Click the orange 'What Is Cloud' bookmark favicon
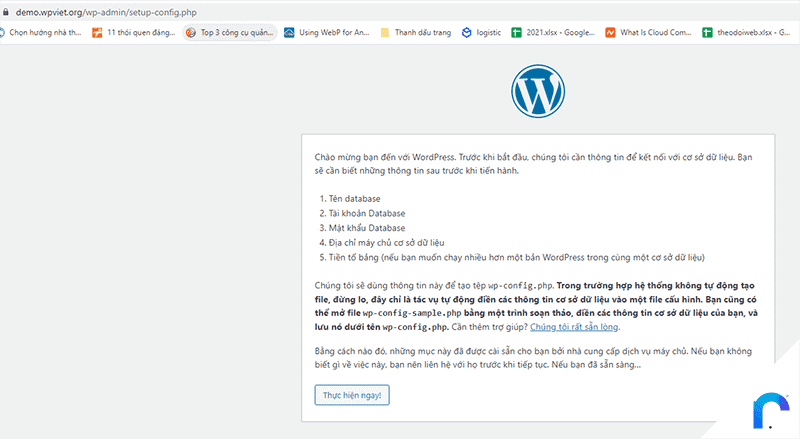Screen dimensions: 800x439 tap(610, 33)
